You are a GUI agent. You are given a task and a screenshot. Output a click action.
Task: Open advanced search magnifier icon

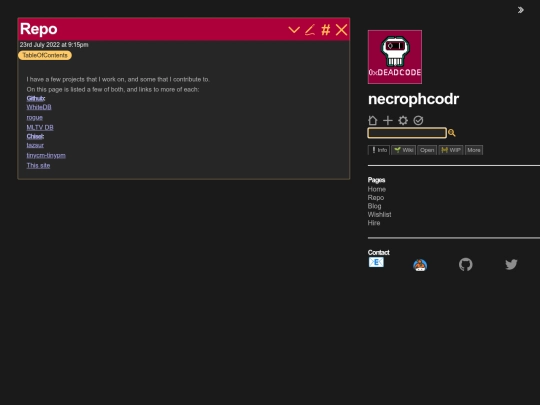coord(451,133)
